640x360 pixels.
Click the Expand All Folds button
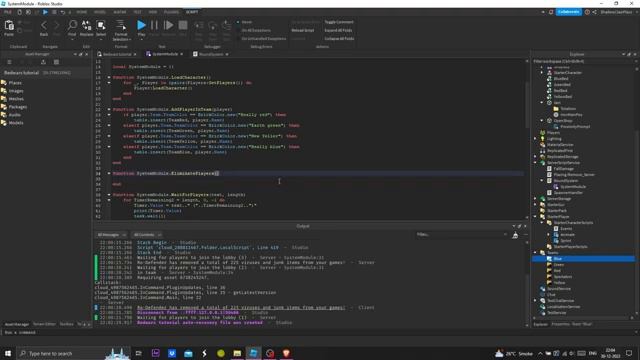(x=338, y=30)
